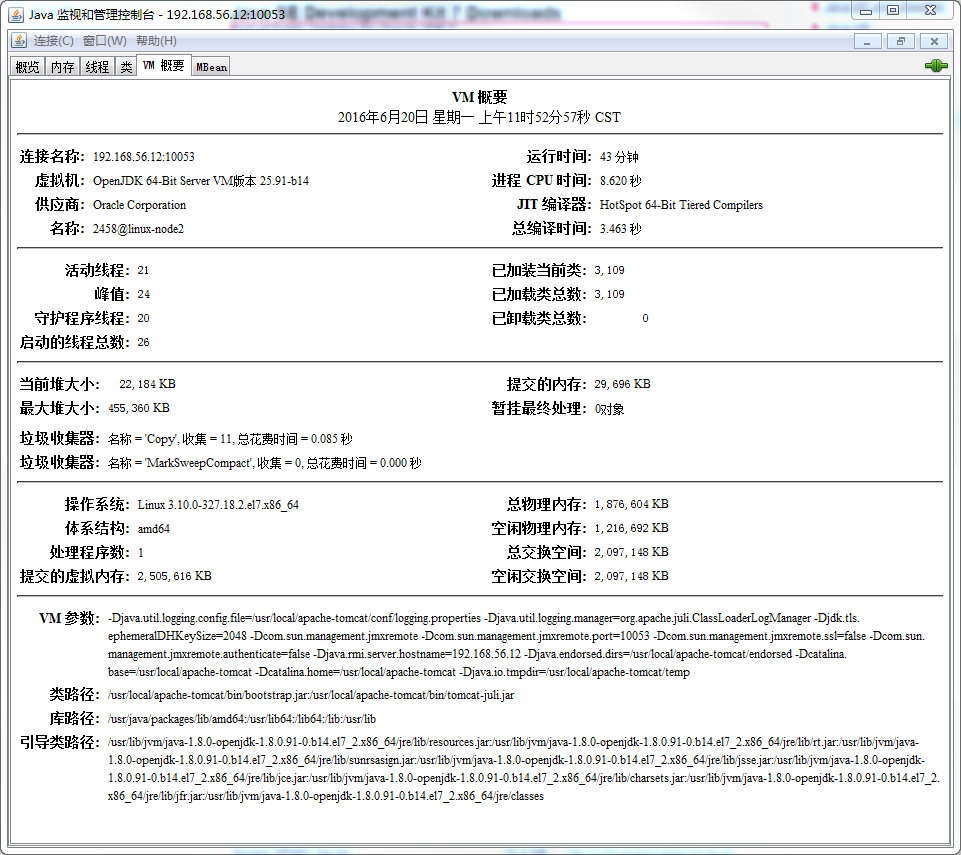The height and width of the screenshot is (855, 961).
Task: Click the OpenJDK 64-Bit Server VM value
Action: point(200,181)
